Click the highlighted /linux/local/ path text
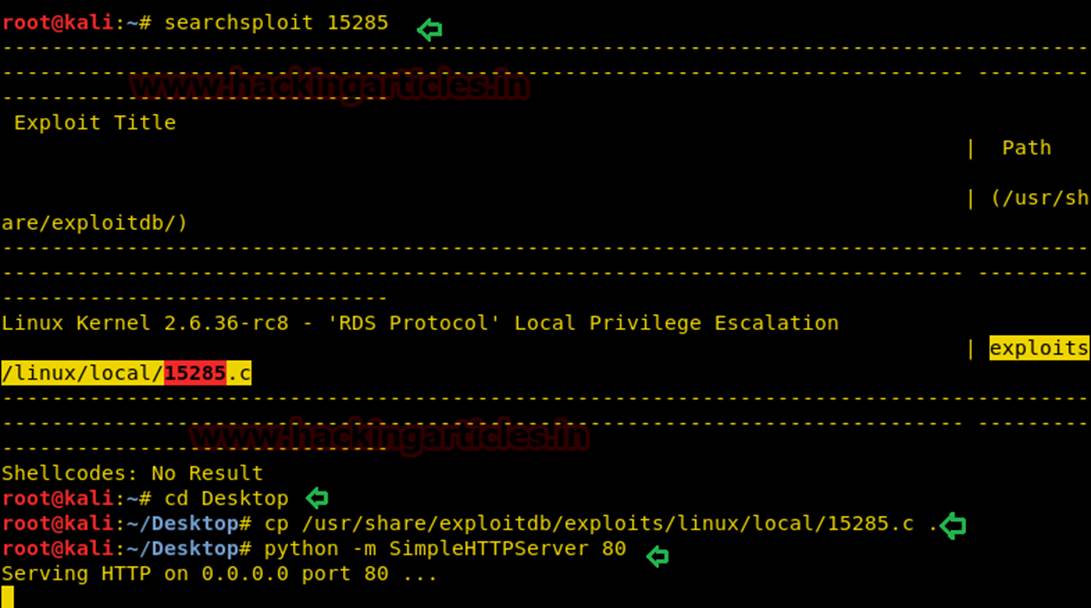1091x608 pixels. pyautogui.click(x=82, y=373)
